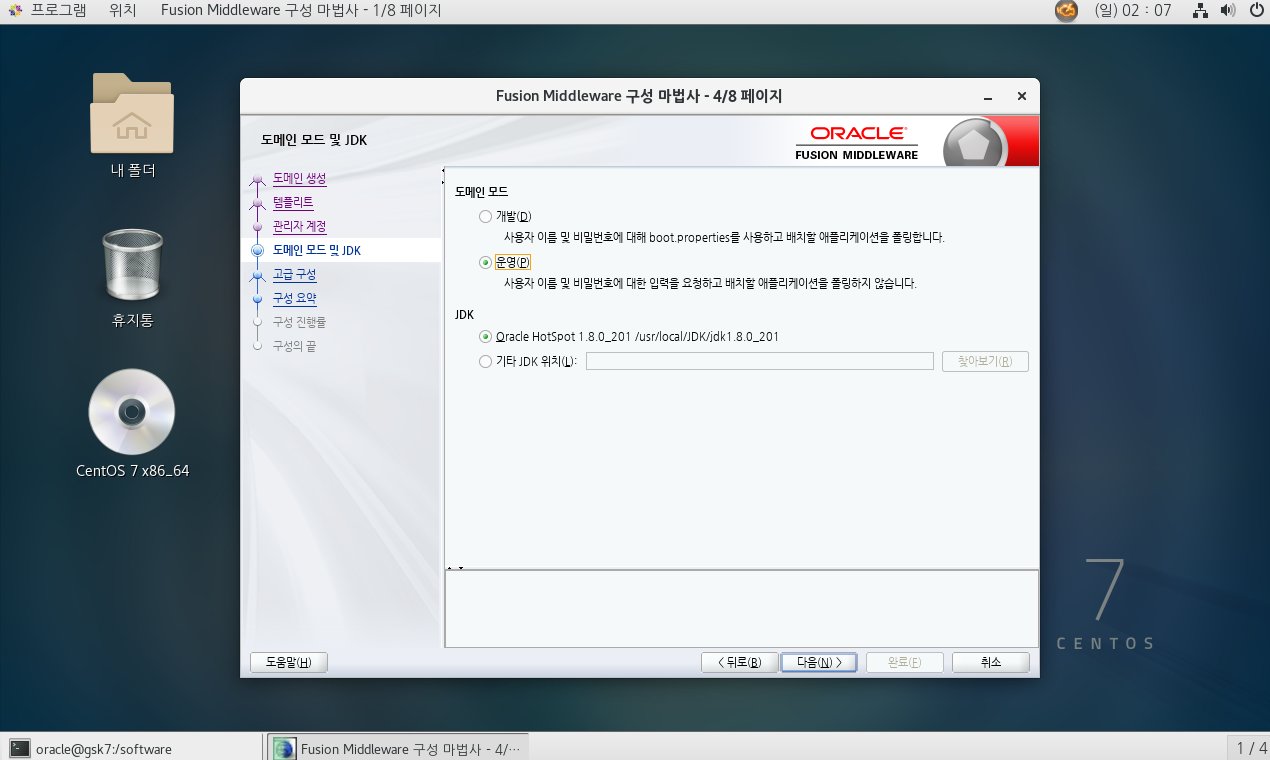The height and width of the screenshot is (760, 1270).
Task: Click the 구성 진행률 step text
Action: [x=299, y=322]
